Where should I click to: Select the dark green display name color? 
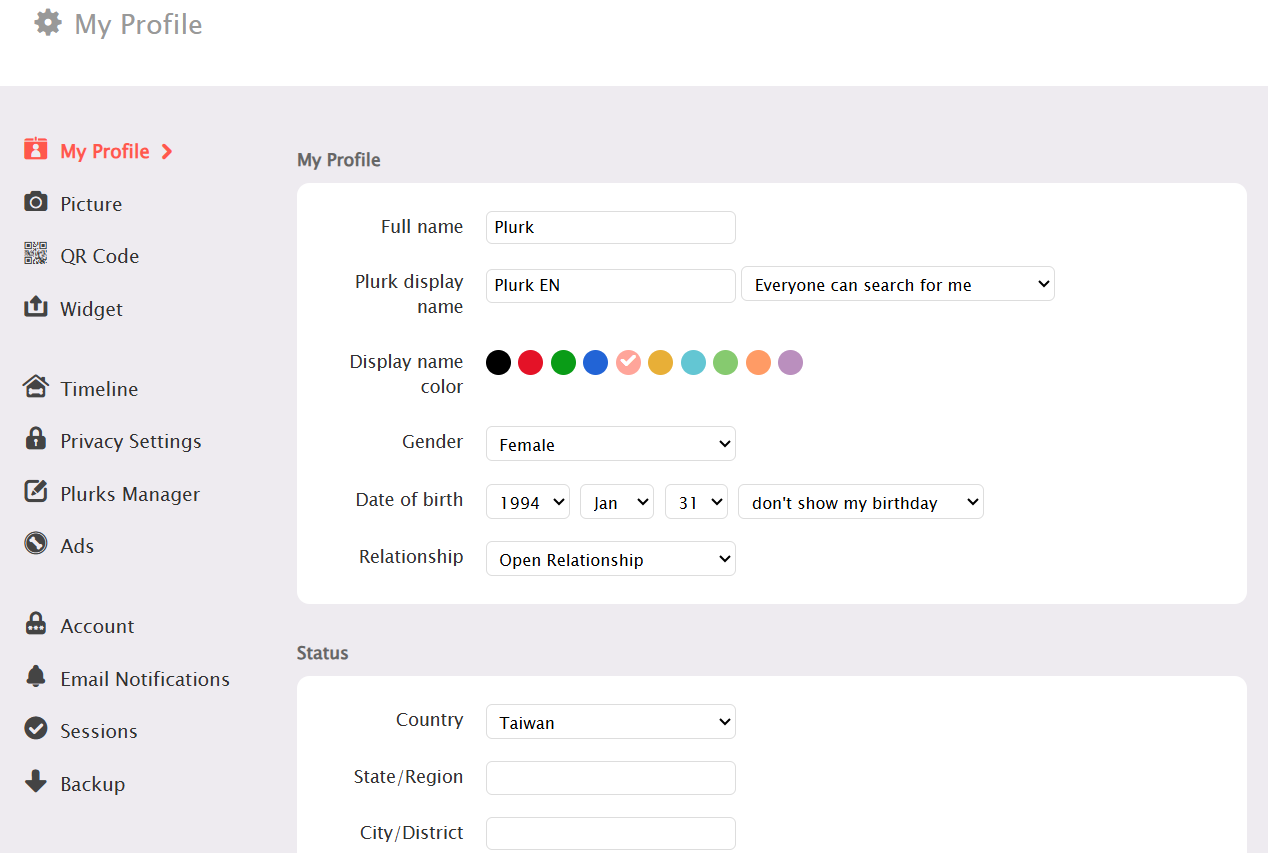[563, 362]
